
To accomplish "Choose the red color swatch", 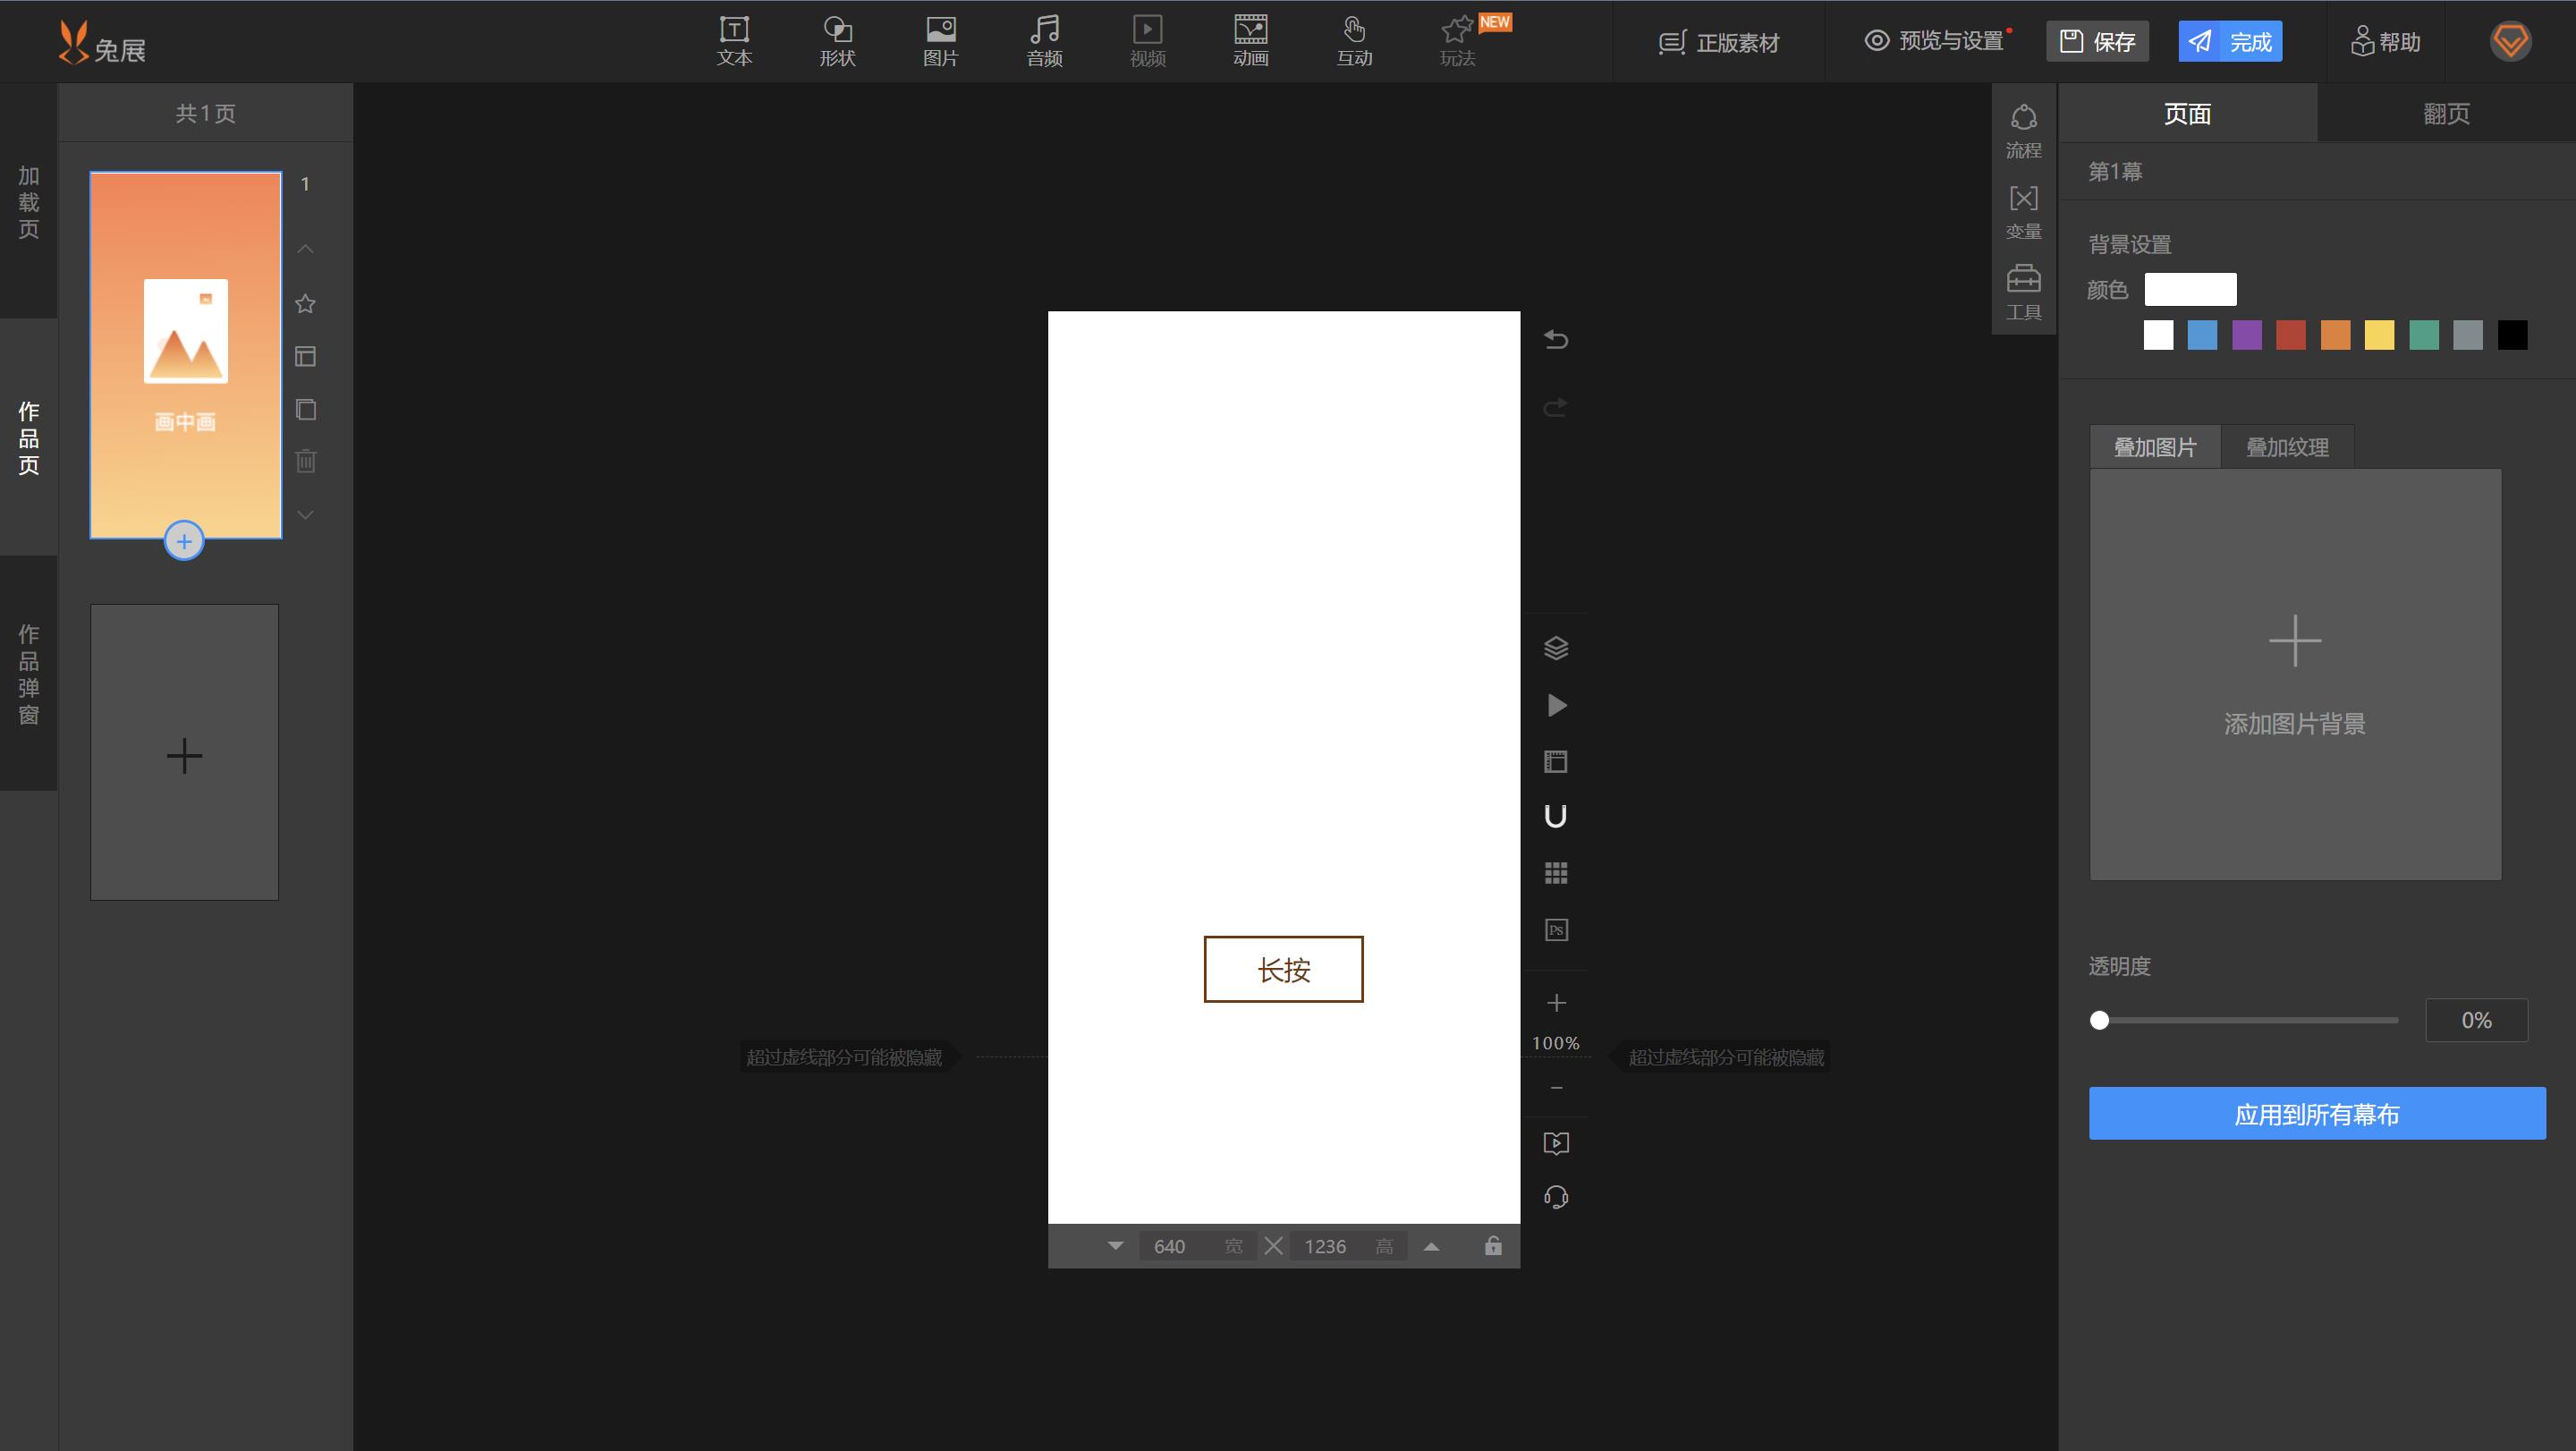I will (x=2291, y=335).
